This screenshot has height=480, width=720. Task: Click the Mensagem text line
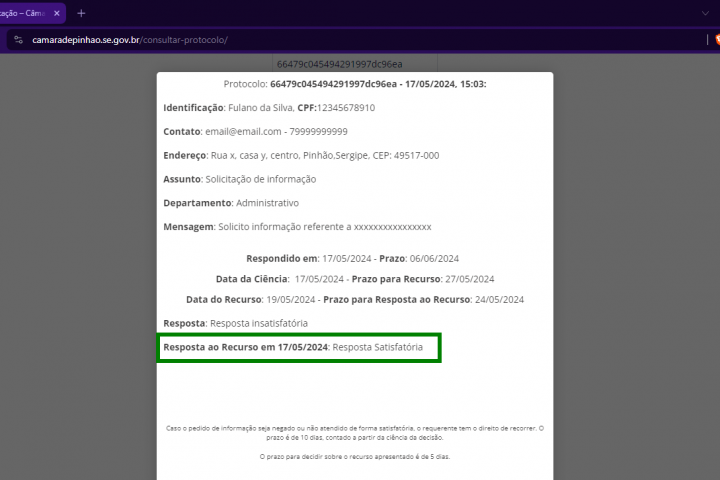[x=297, y=227]
